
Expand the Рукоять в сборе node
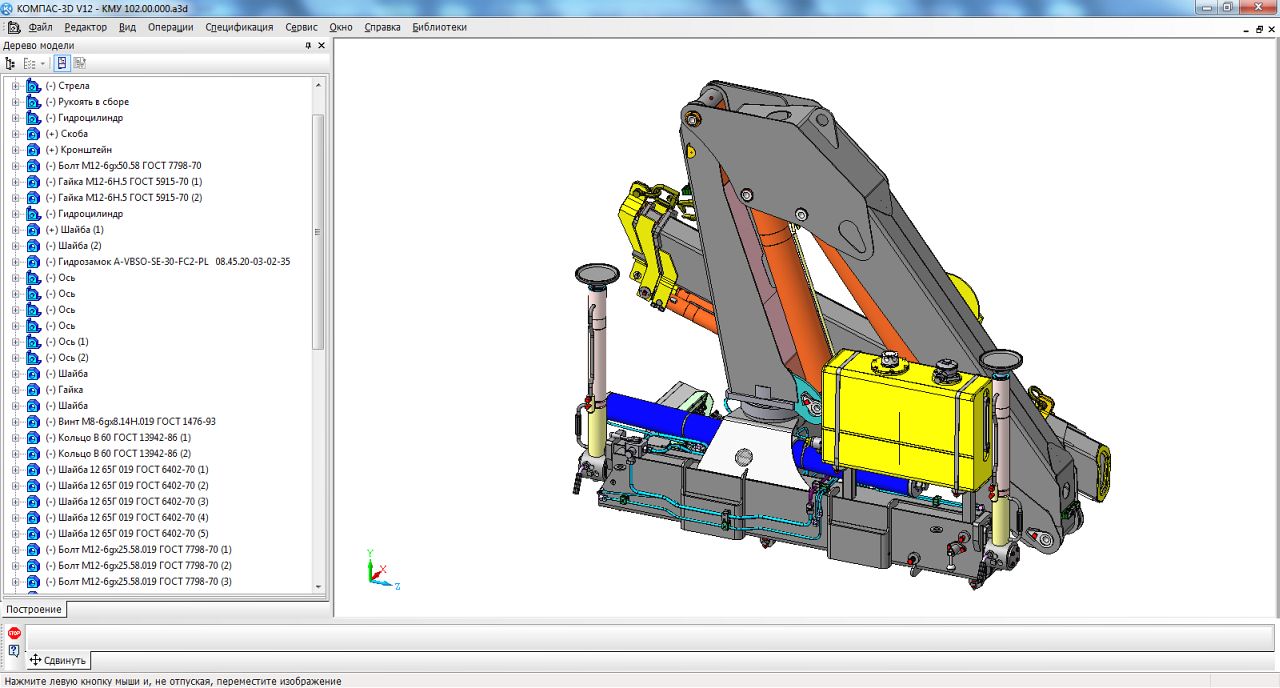click(15, 102)
